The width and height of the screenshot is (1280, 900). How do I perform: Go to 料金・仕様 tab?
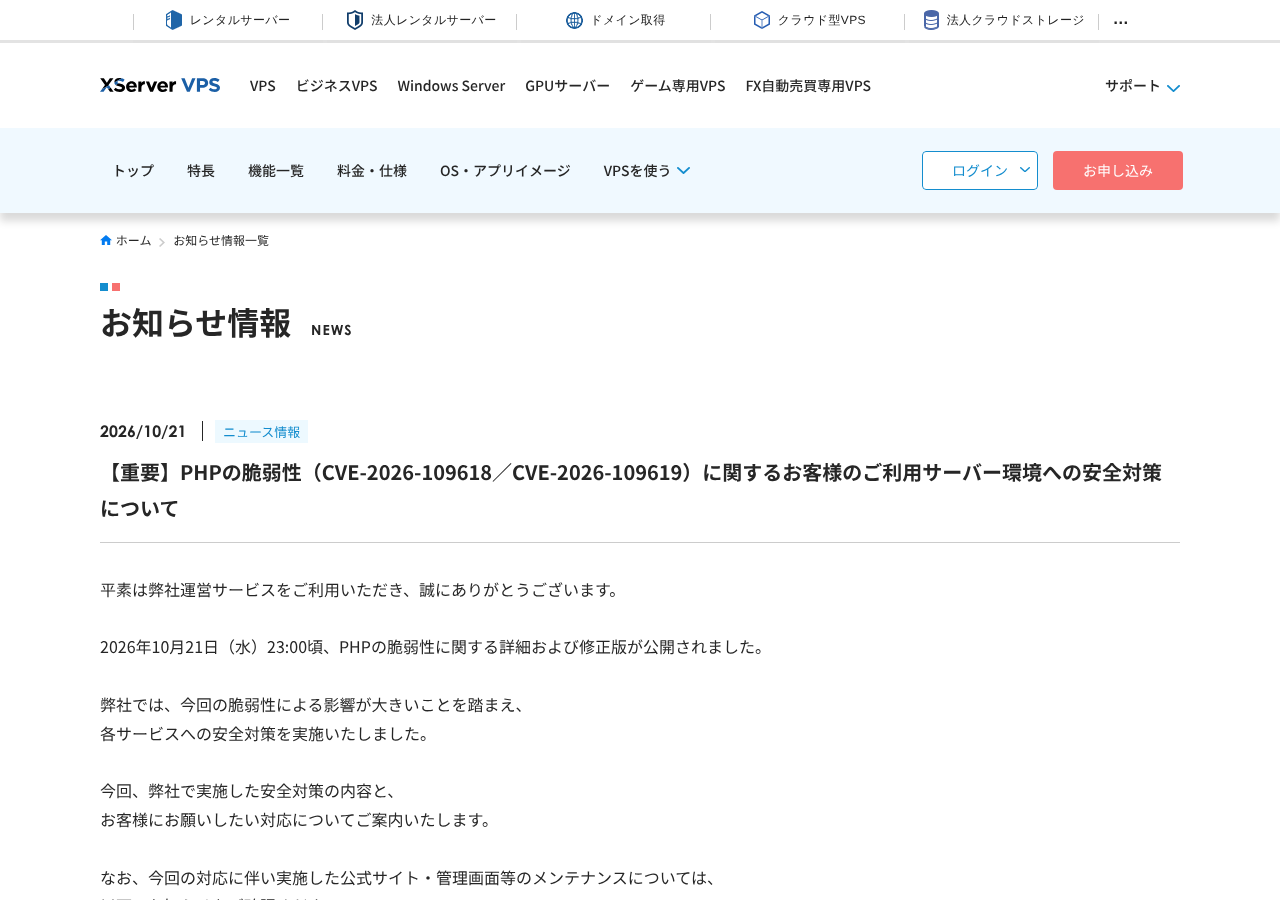(x=372, y=170)
